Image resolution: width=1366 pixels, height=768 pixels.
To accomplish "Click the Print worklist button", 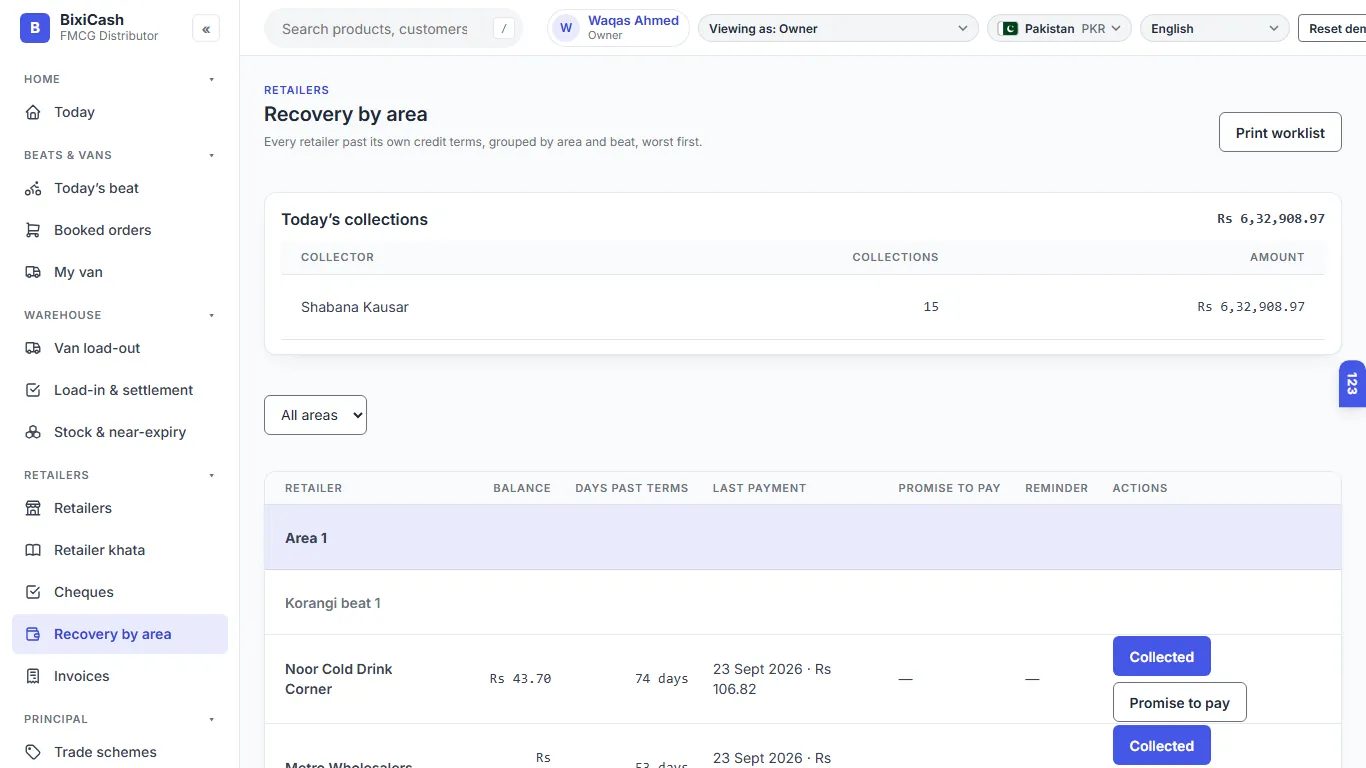I will pyautogui.click(x=1280, y=132).
